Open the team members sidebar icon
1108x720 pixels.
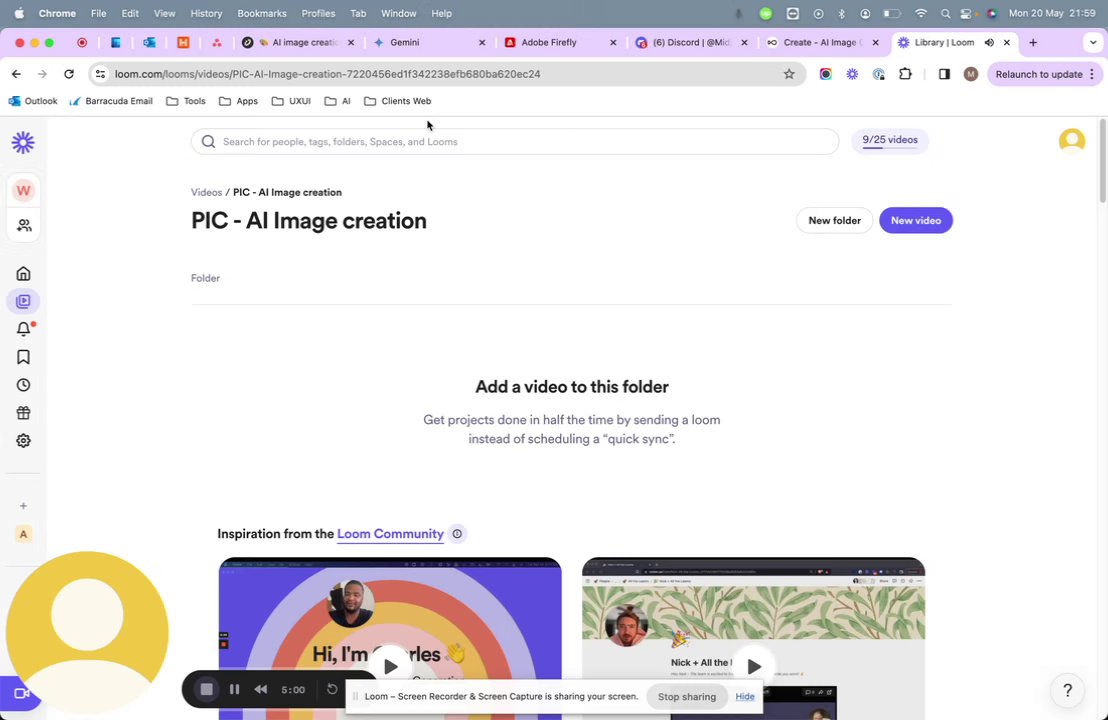(23, 225)
